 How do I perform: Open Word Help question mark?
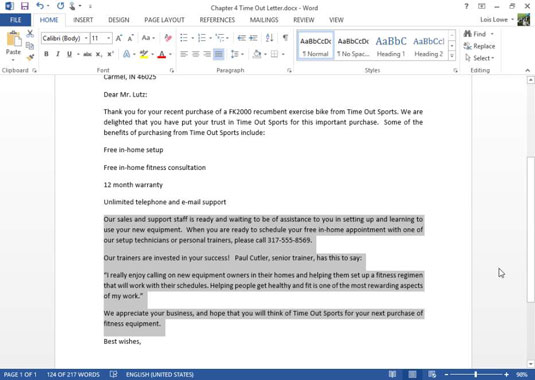466,6
